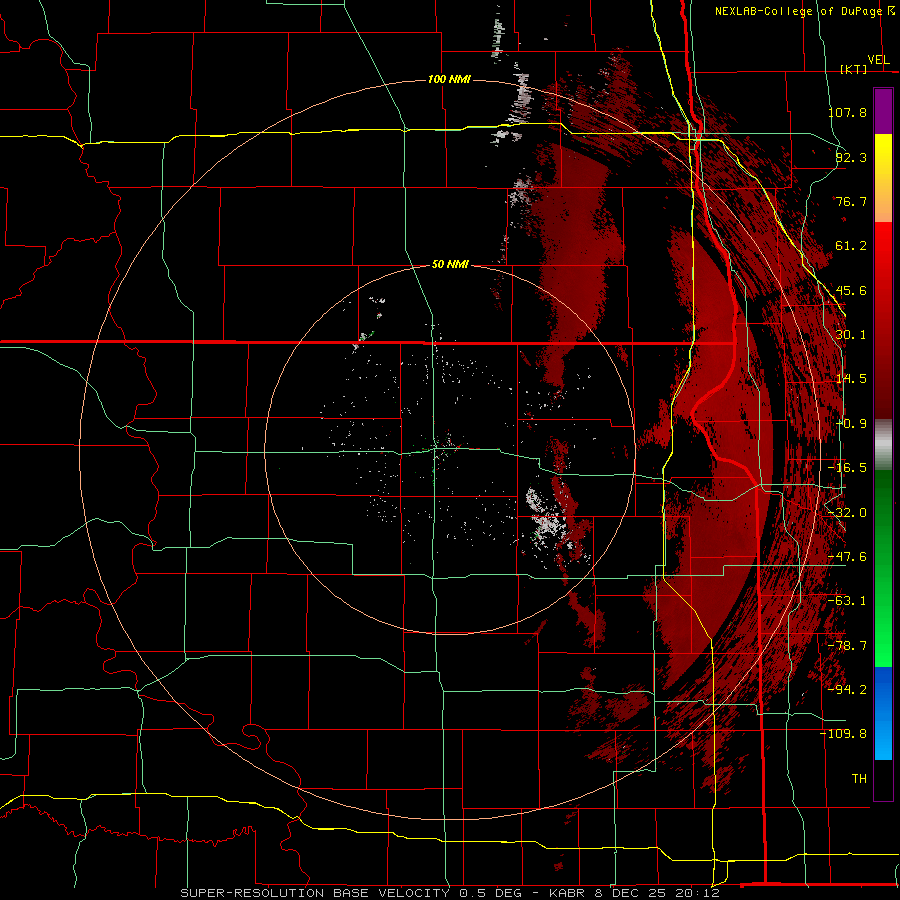Click the -94.2 velocity scale value
This screenshot has width=900, height=900.
click(x=847, y=689)
